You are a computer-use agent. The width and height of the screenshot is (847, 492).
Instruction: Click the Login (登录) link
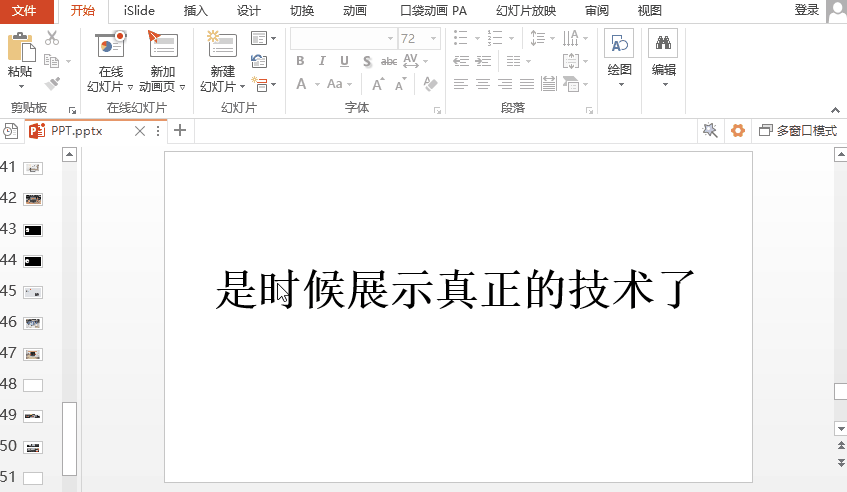806,10
